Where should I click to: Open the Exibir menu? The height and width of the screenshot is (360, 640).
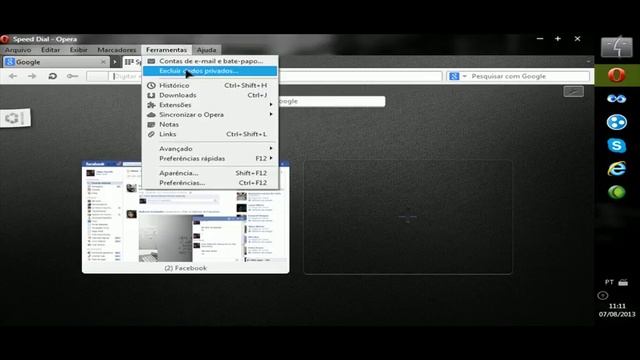78,50
